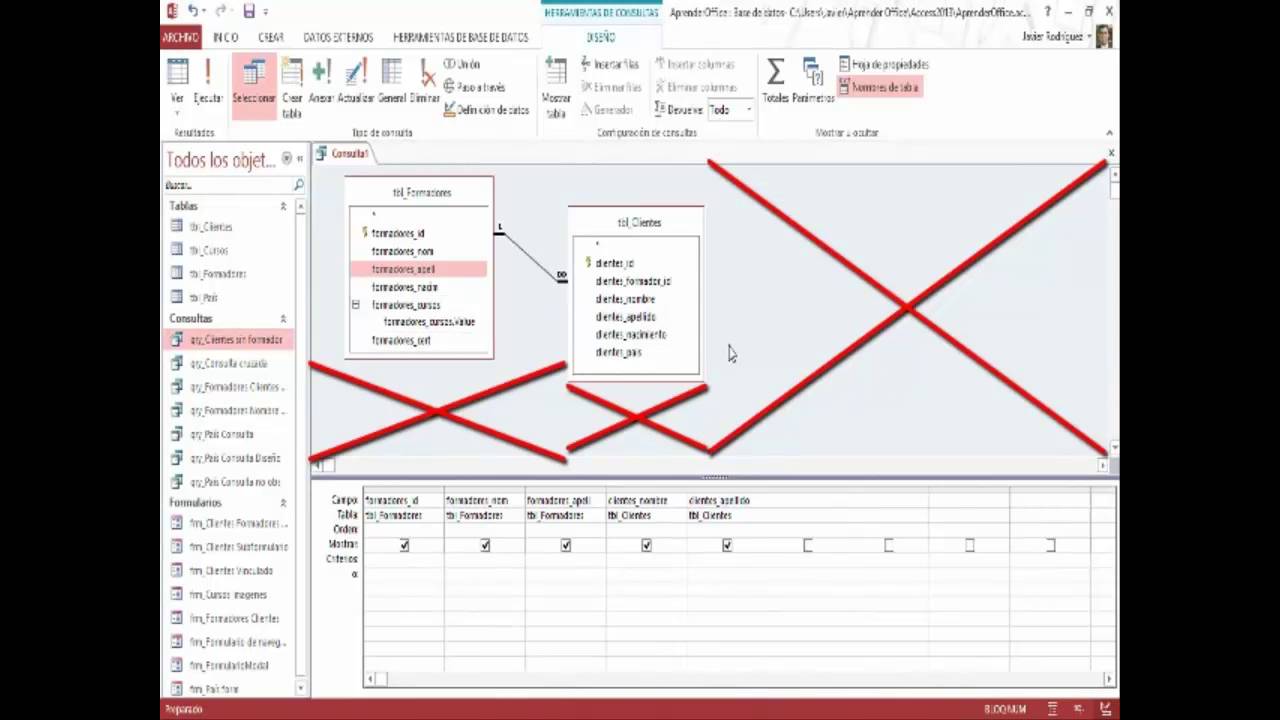Screen dimensions: 1280x720
Task: Open HERRAMIENTAS DE BASE DE DATOS tab
Action: pos(460,37)
